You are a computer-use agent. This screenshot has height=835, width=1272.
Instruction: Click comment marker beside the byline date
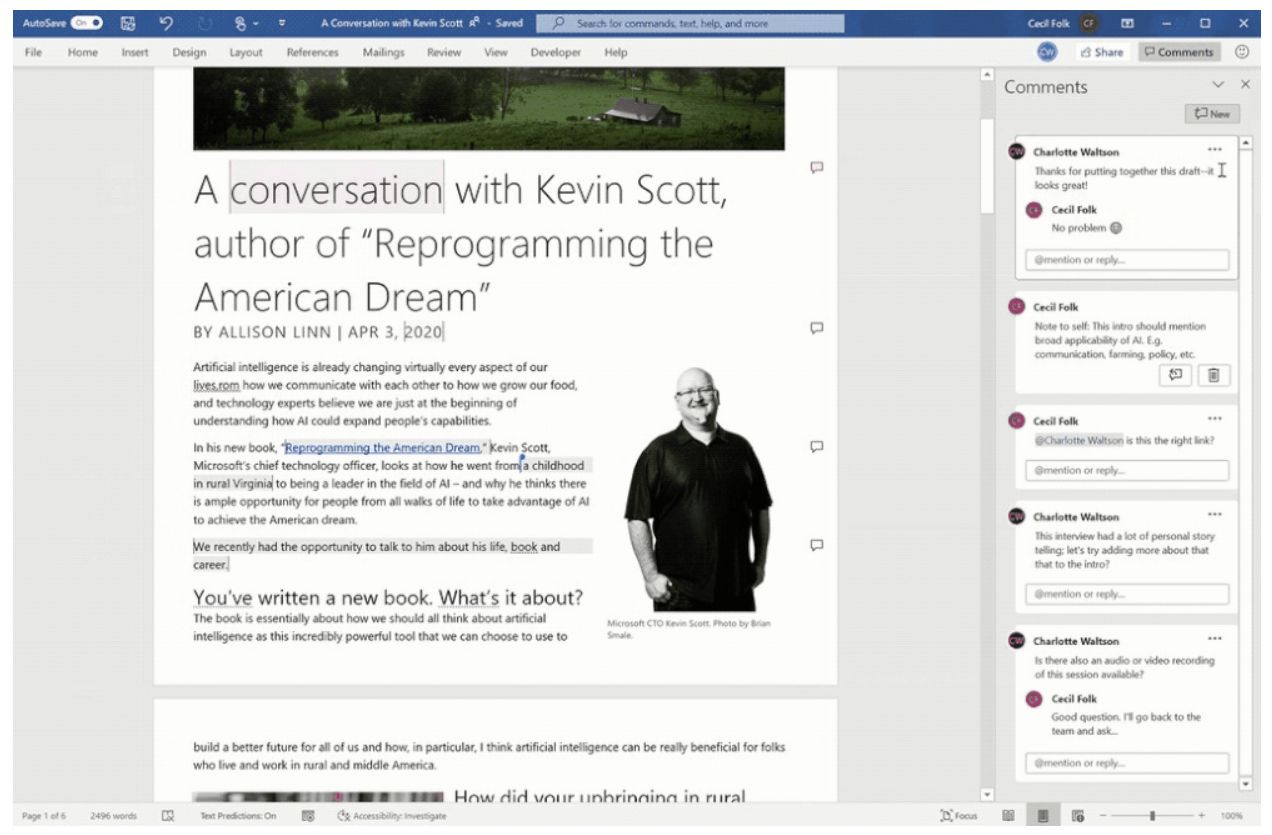tap(816, 327)
